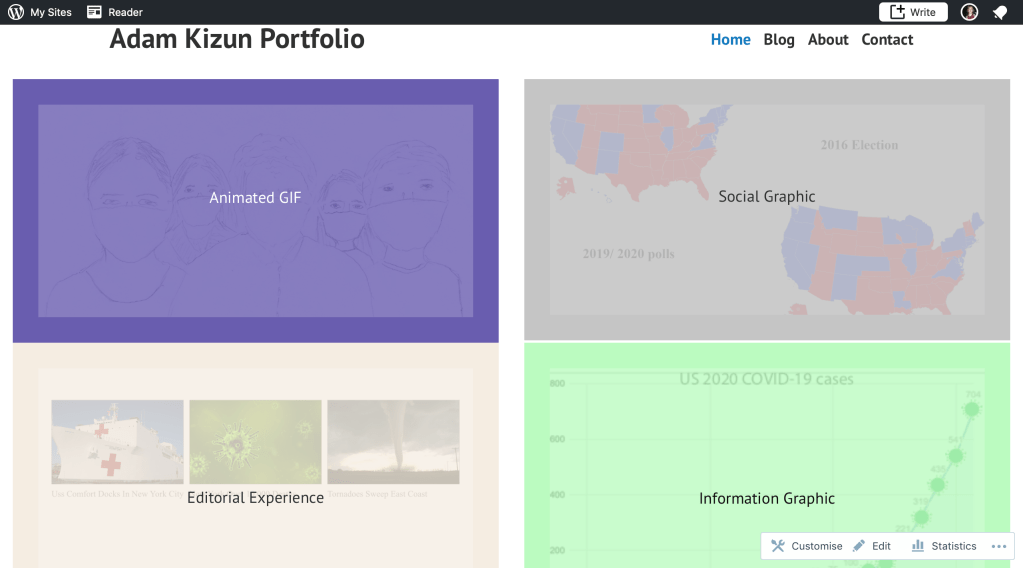Click the user avatar profile icon

[969, 12]
